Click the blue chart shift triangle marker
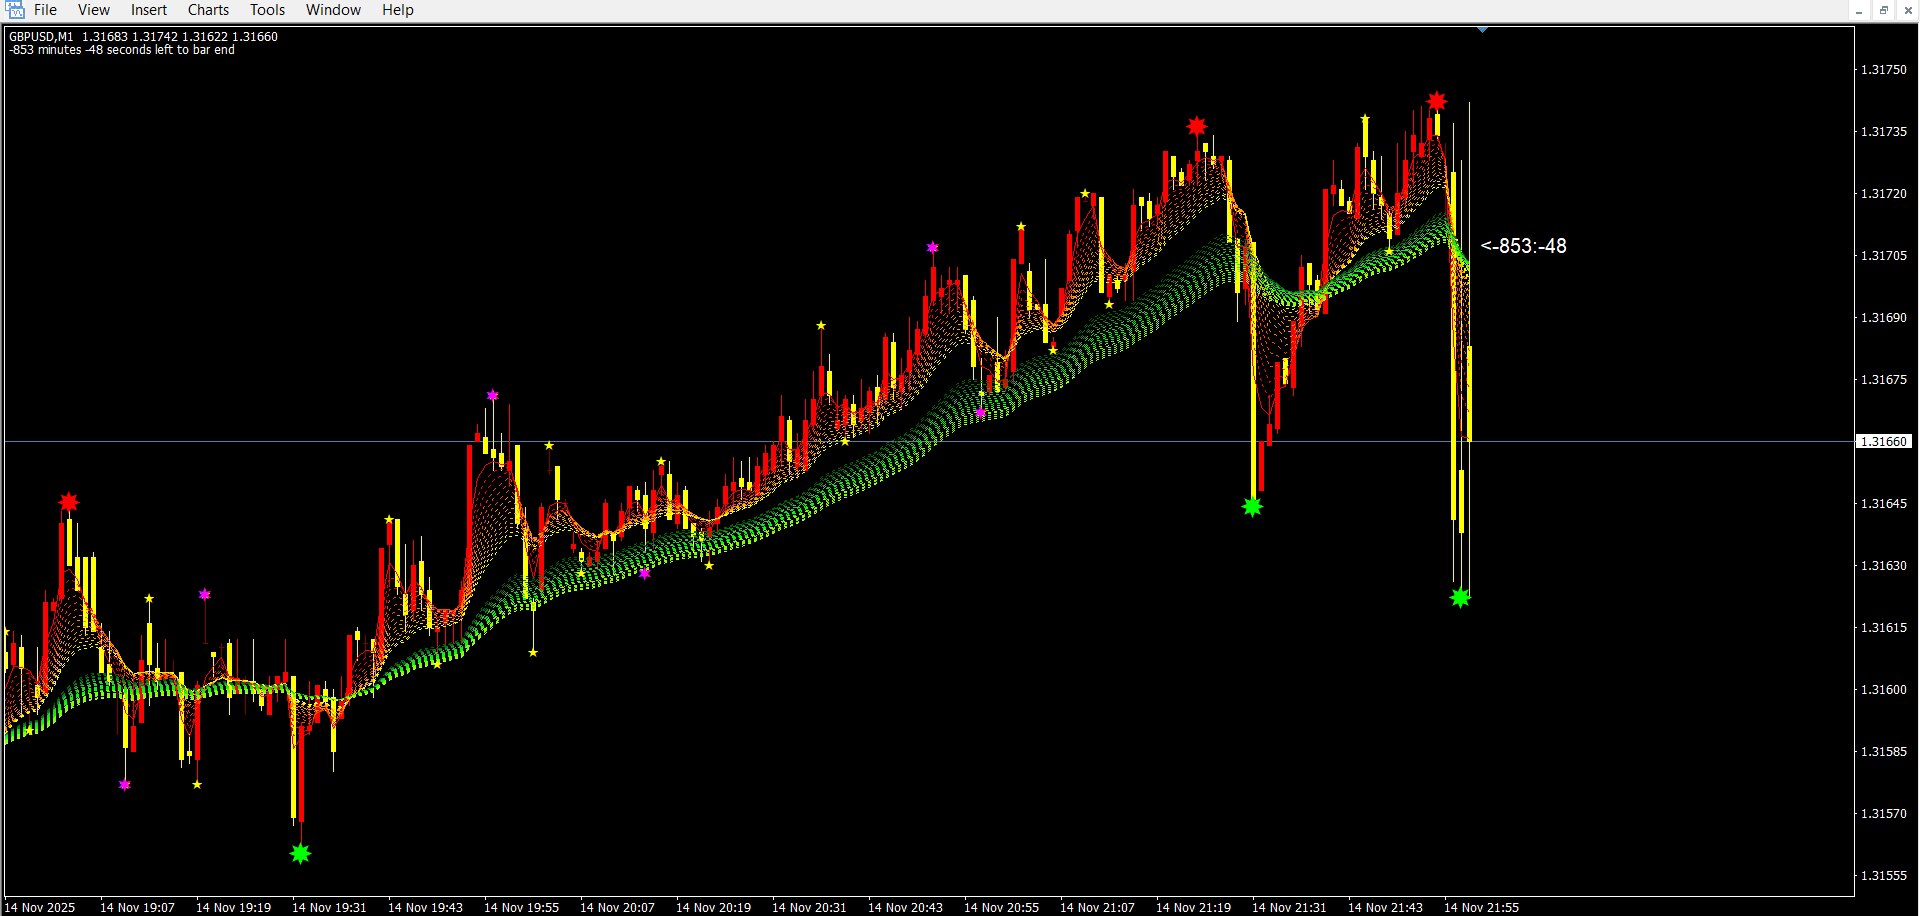 [1482, 30]
